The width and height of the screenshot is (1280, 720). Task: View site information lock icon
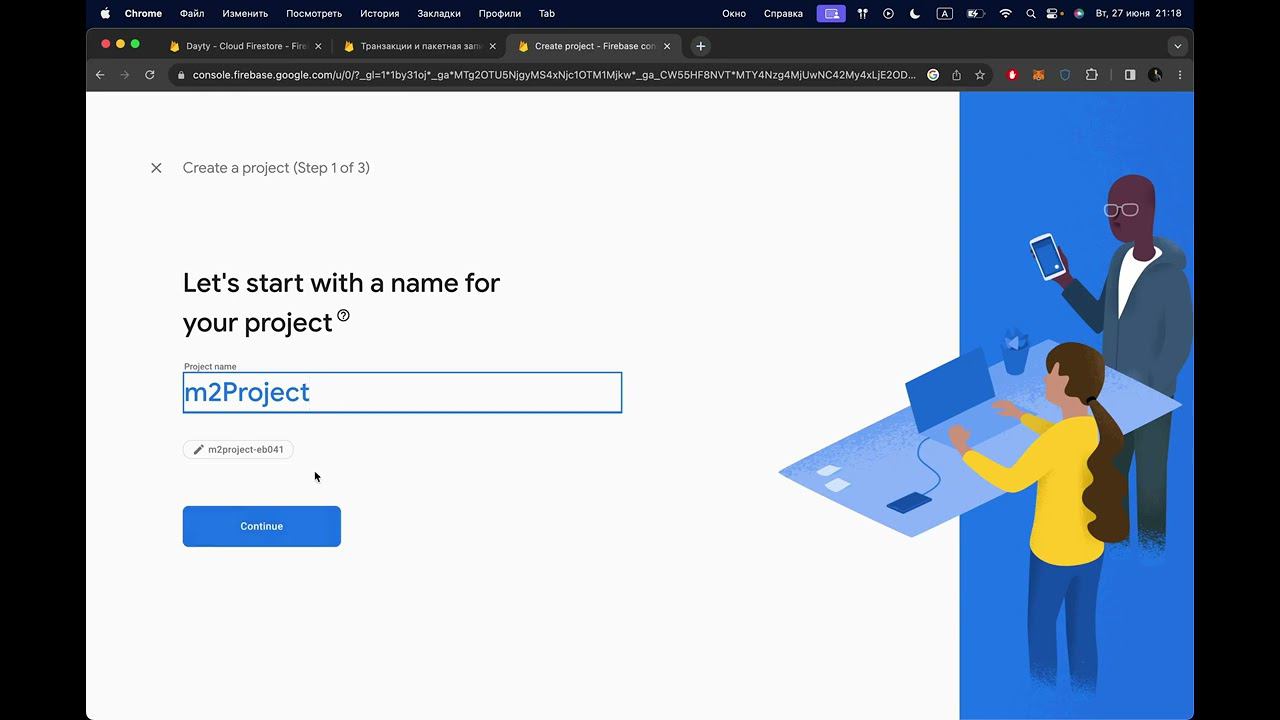[x=181, y=75]
